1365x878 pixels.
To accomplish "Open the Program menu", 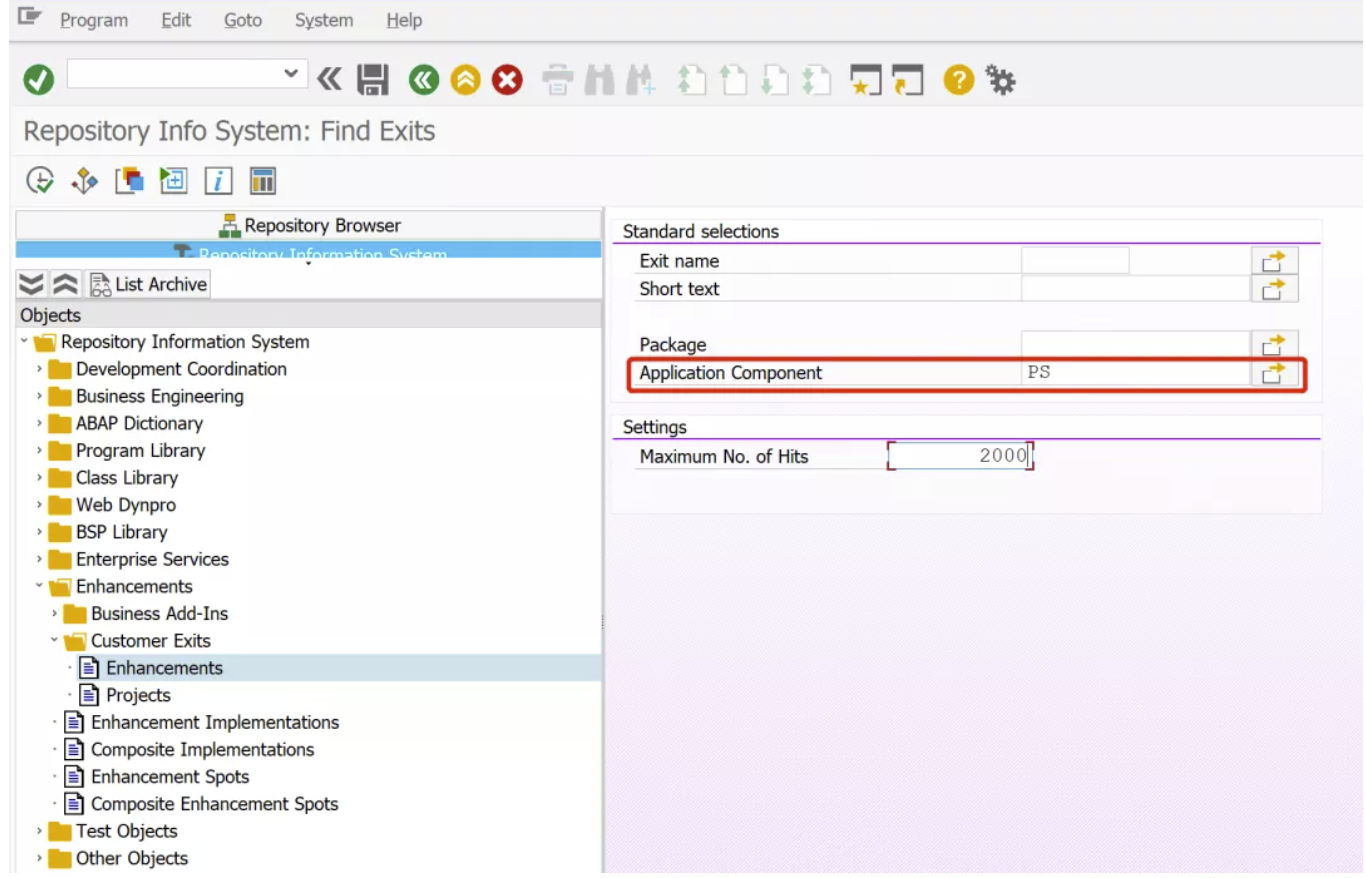I will pos(94,20).
